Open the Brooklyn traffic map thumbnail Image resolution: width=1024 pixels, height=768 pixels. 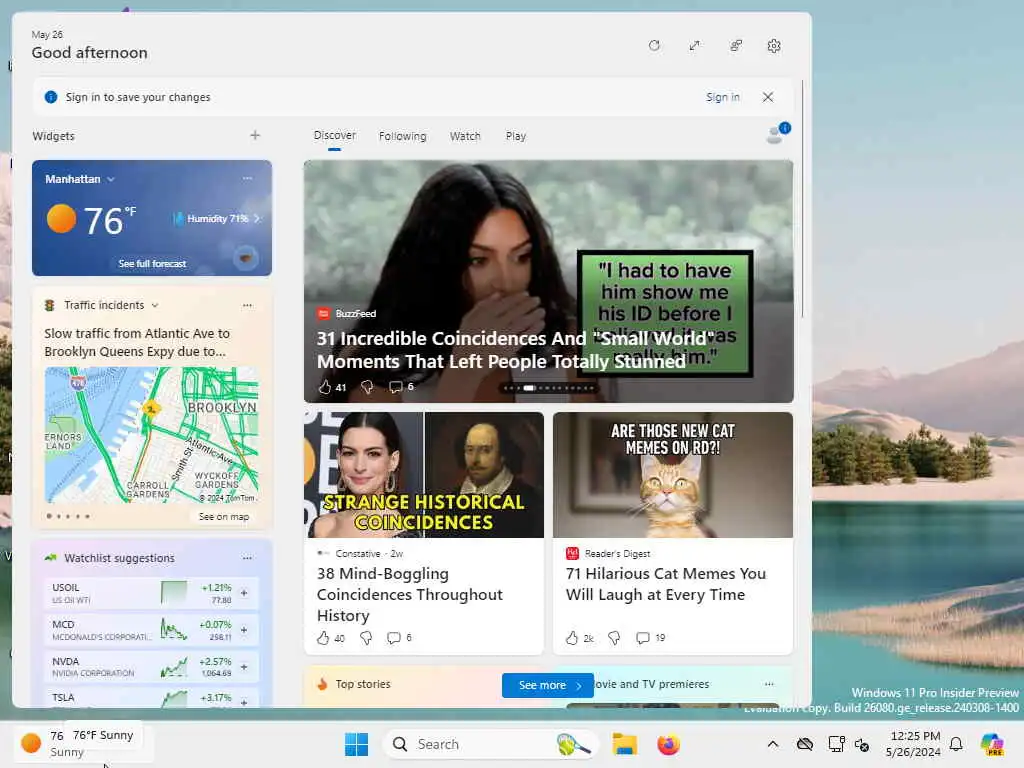[x=152, y=435]
